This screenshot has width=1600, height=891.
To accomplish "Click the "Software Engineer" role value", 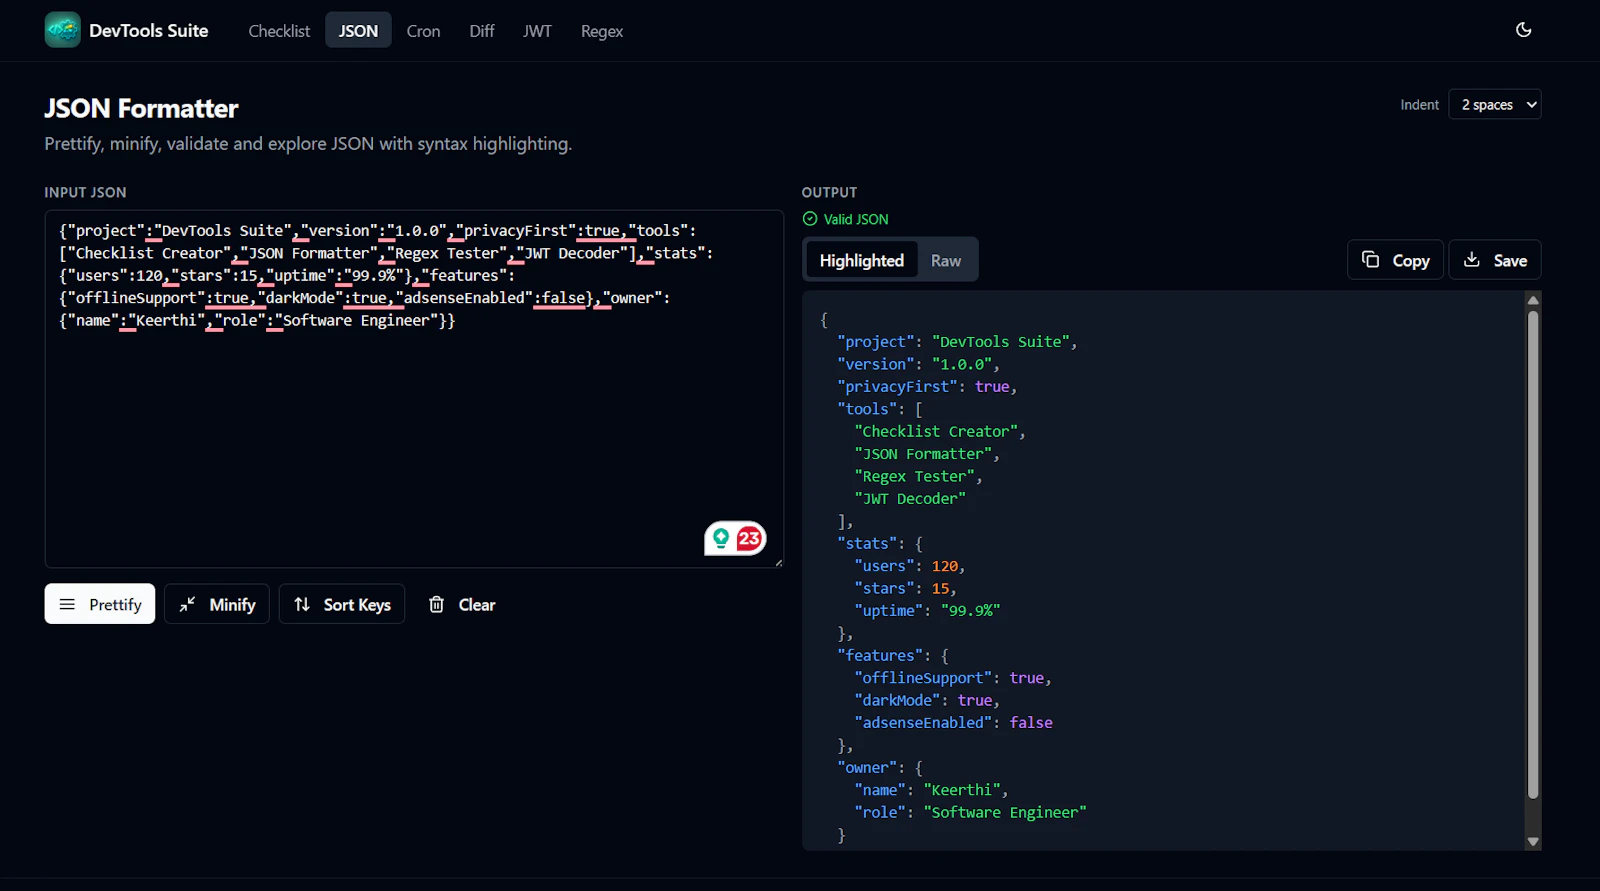I will pyautogui.click(x=1005, y=813).
